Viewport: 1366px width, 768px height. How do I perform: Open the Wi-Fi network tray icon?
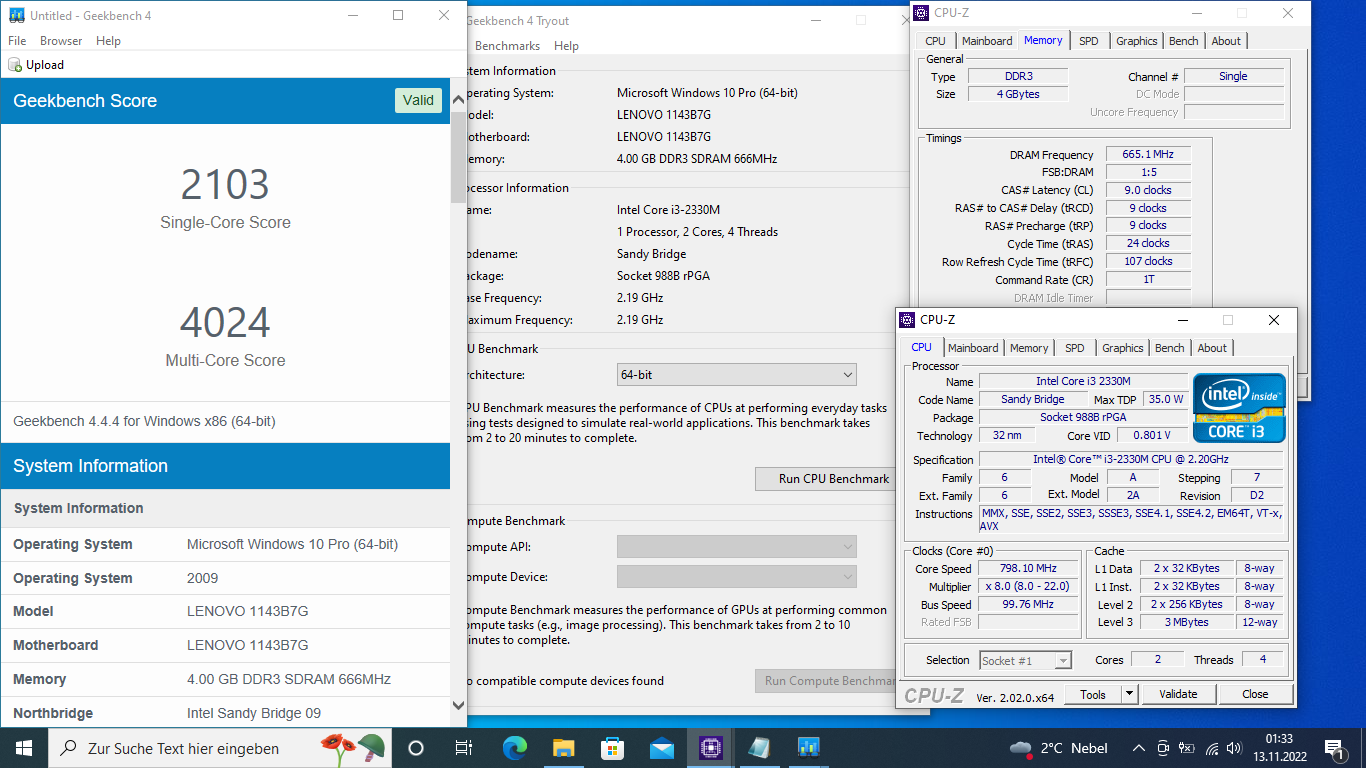1212,748
